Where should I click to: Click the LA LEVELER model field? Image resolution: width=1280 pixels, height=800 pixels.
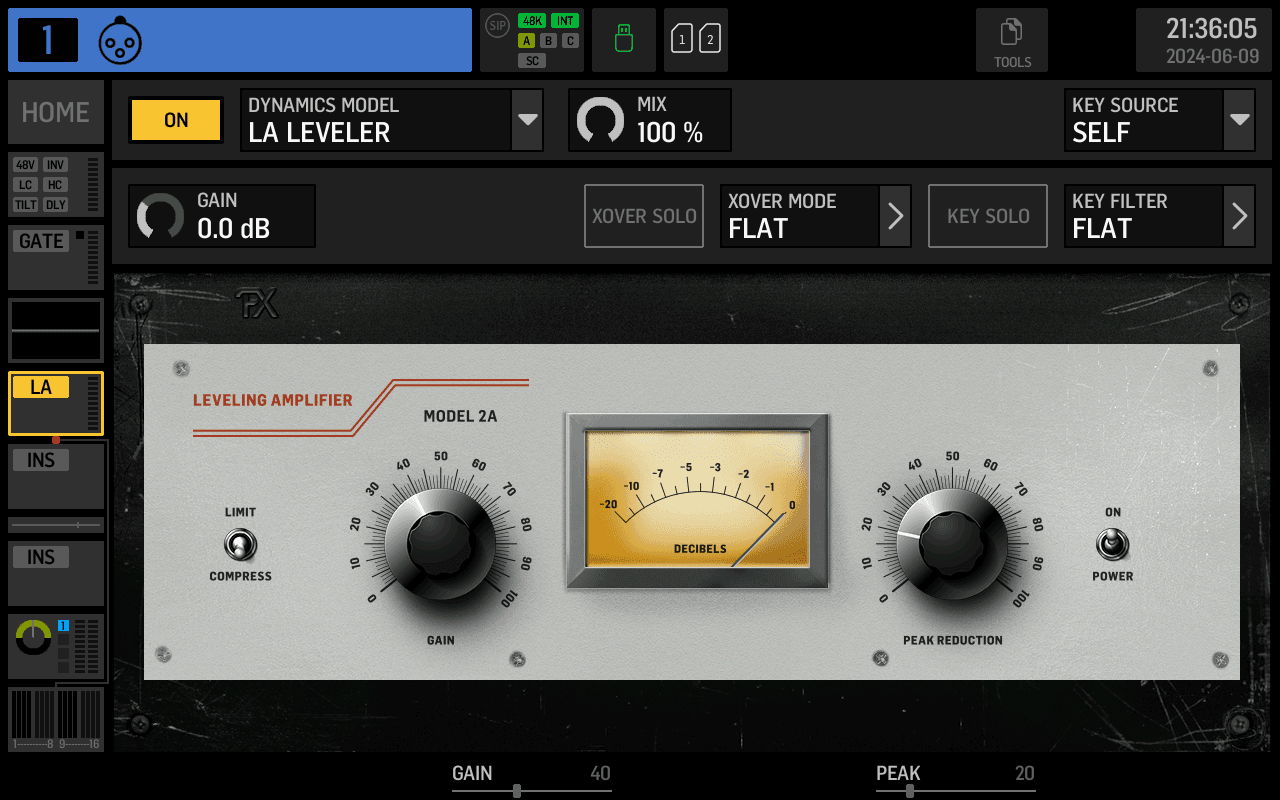coord(376,120)
